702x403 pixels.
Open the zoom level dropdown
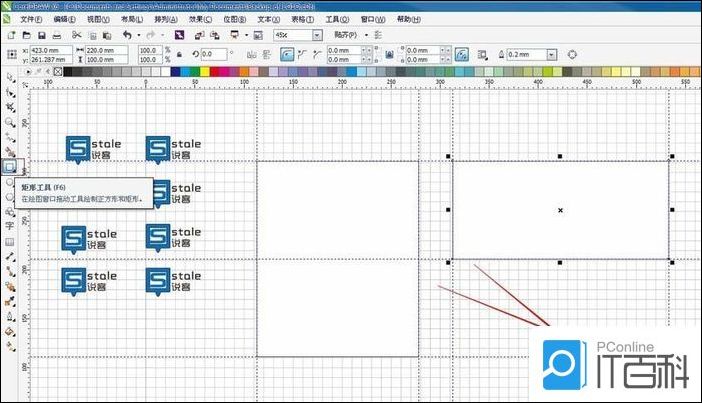pyautogui.click(x=317, y=35)
